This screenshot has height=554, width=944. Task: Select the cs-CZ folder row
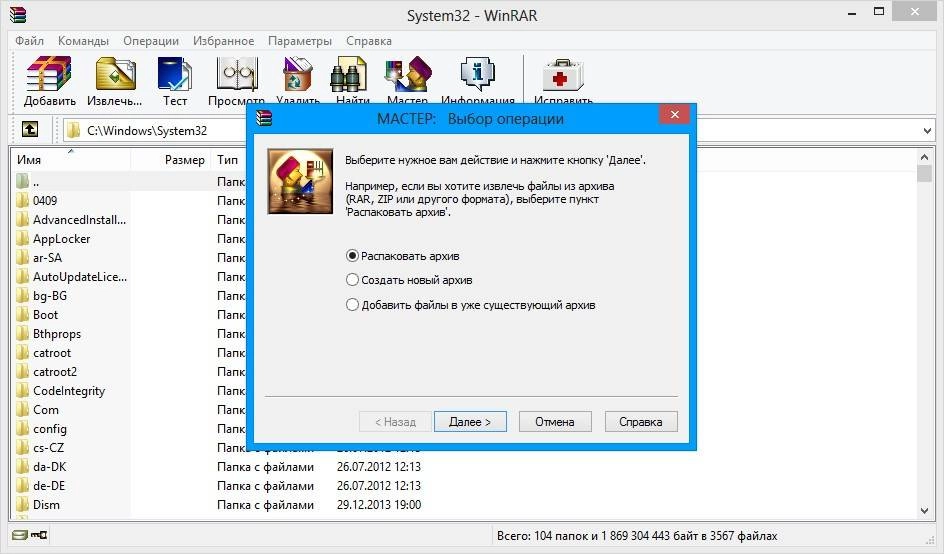point(129,447)
